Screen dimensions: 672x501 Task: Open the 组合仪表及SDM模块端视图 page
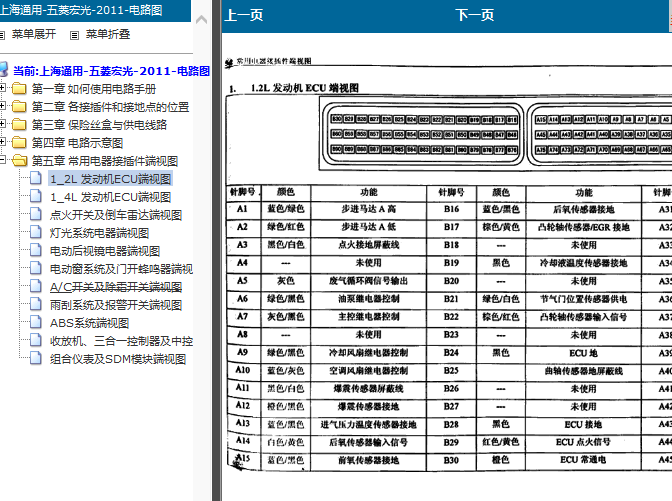tap(118, 359)
